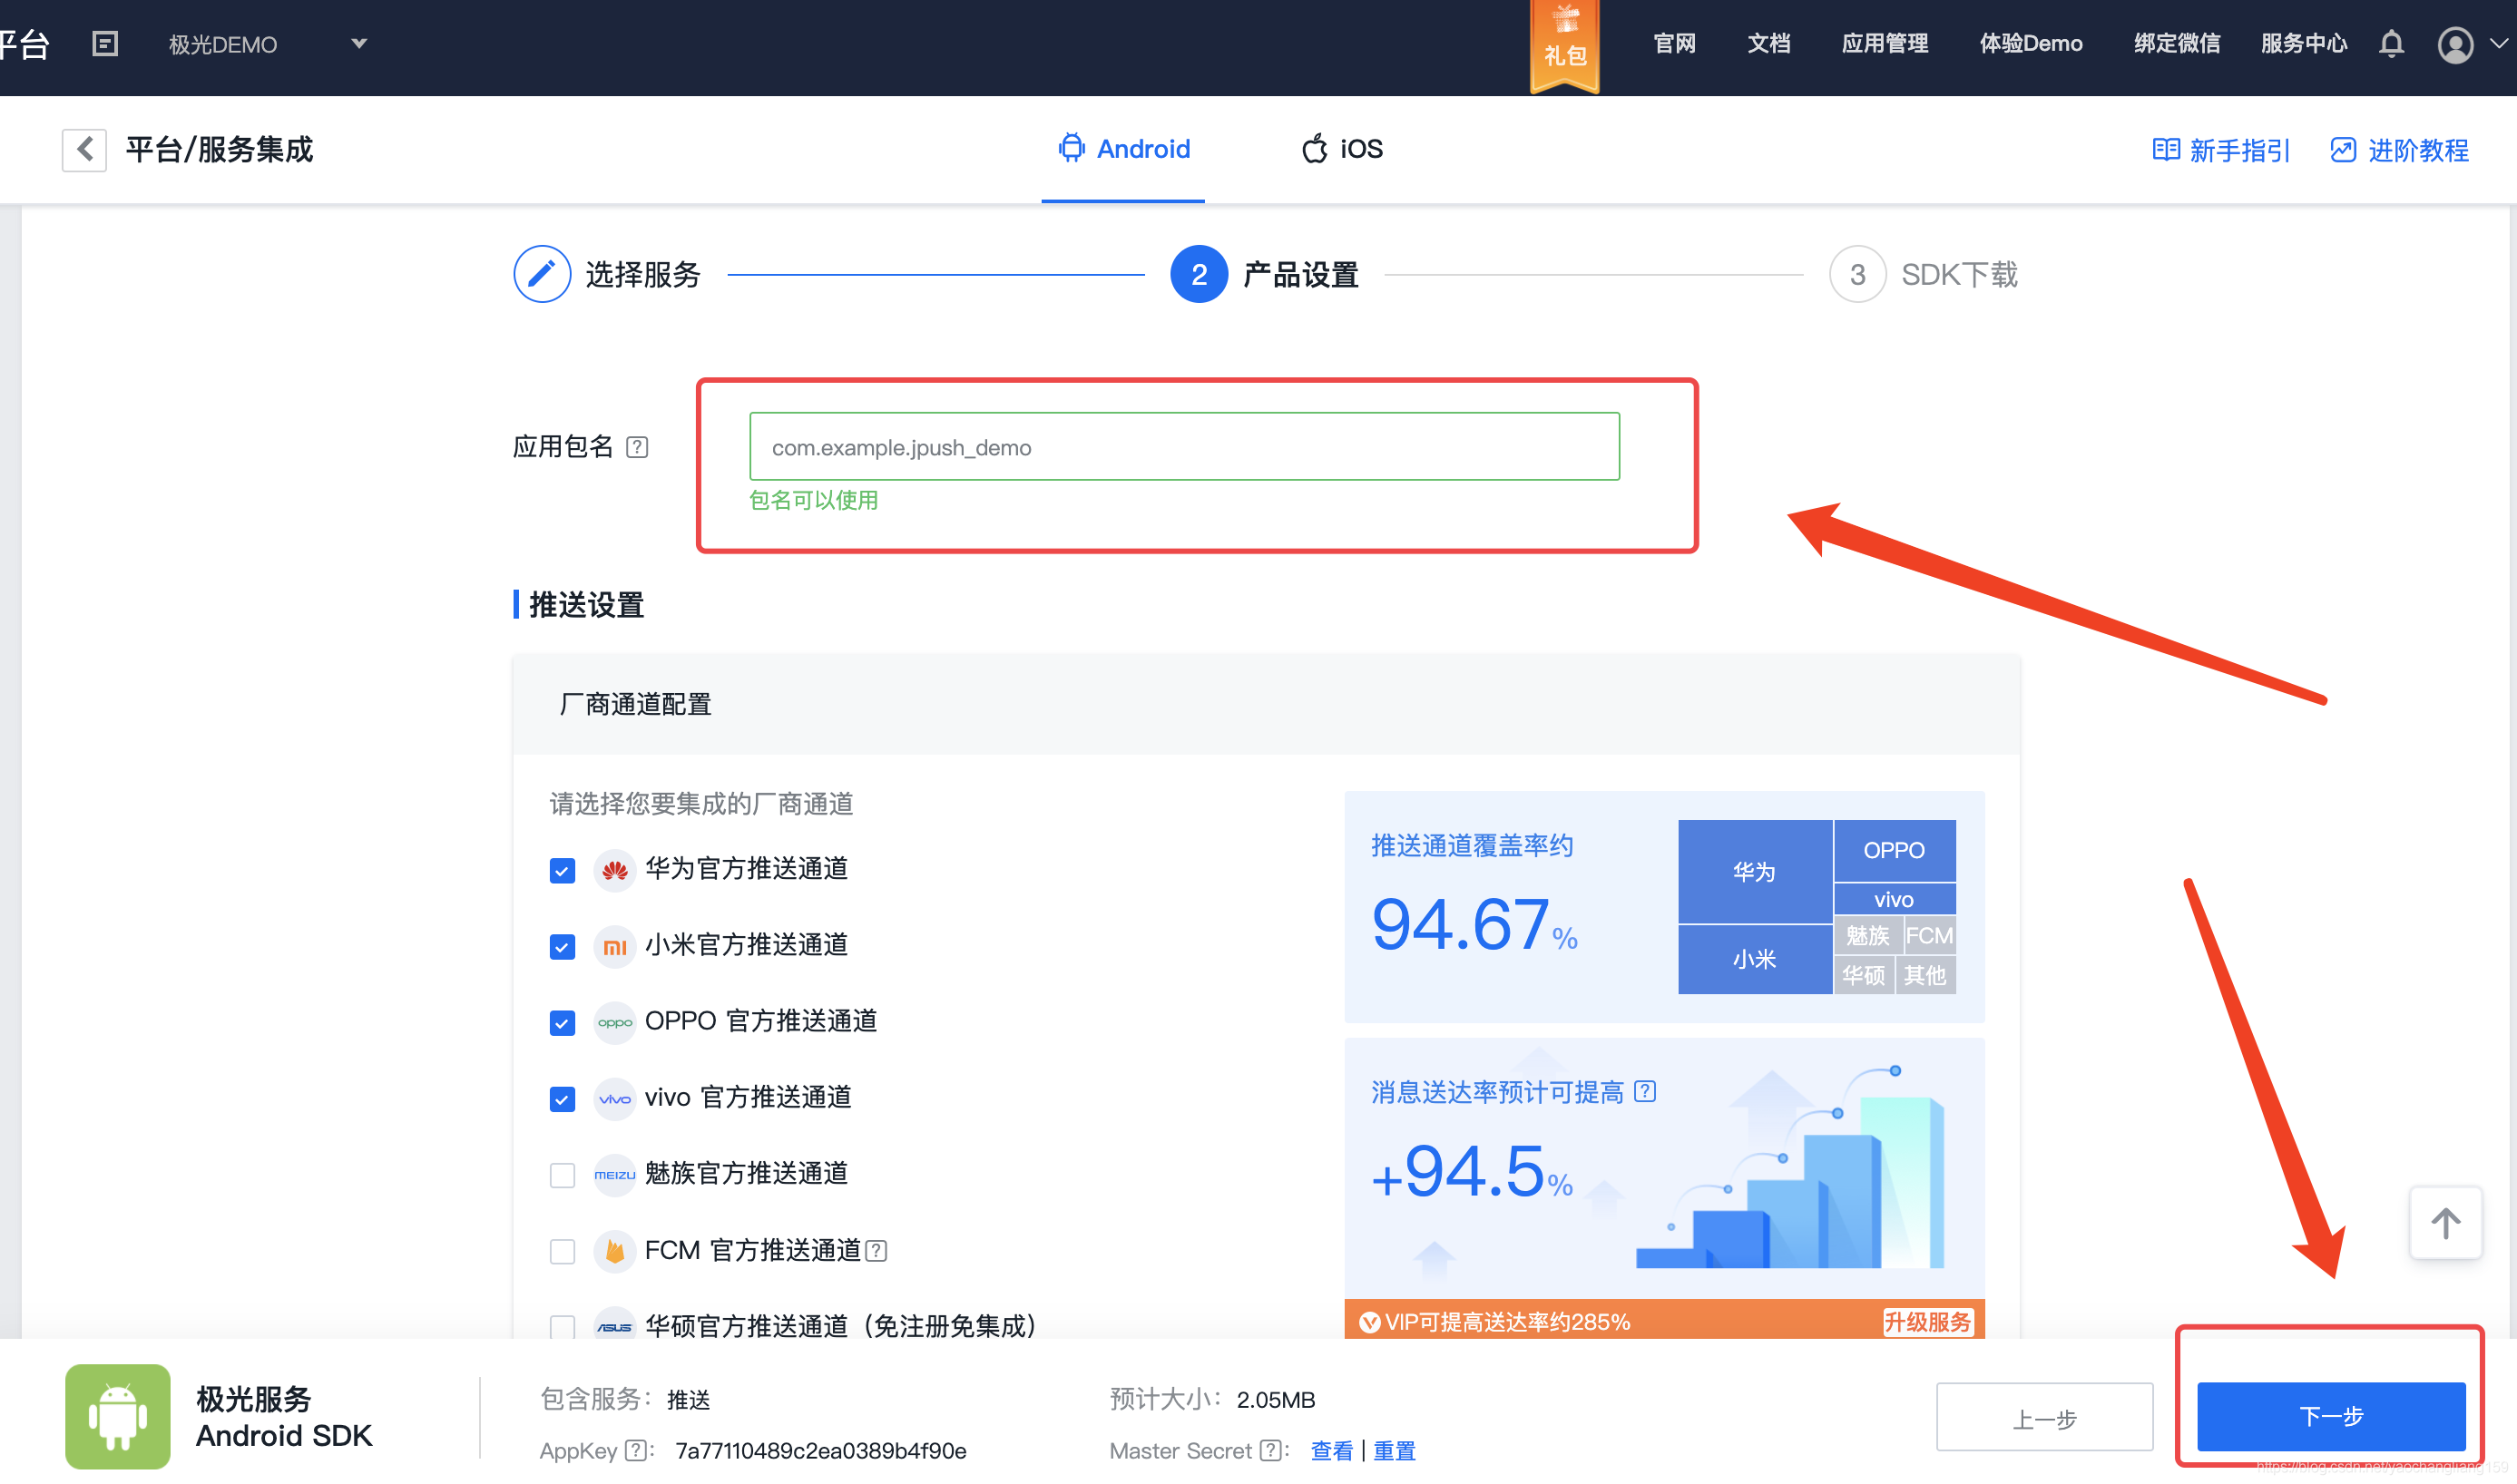Screen dimensions: 2517x1484
Task: Enable FCM 官方推送通道 checkbox
Action: pyautogui.click(x=562, y=1251)
